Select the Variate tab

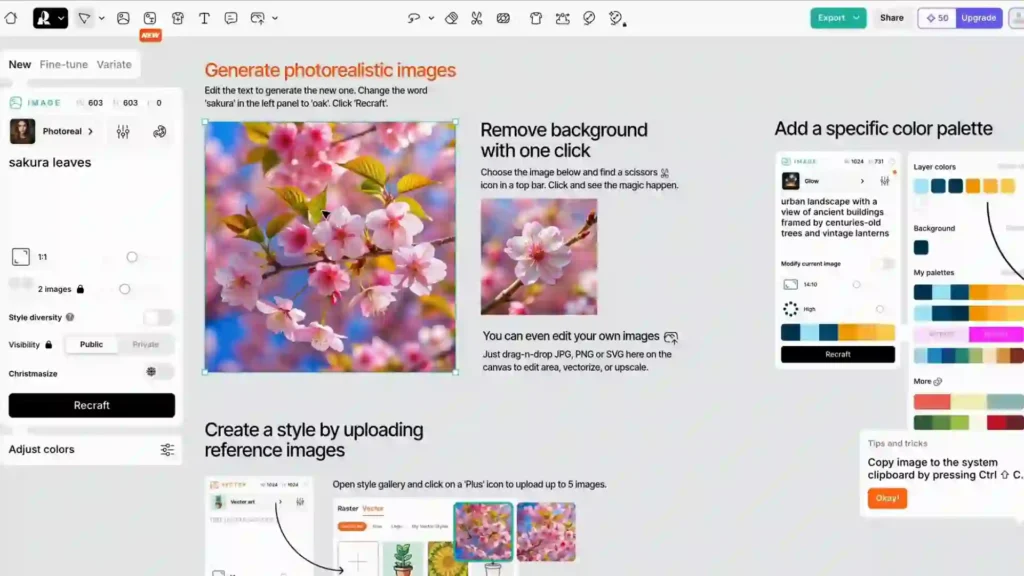pos(114,64)
